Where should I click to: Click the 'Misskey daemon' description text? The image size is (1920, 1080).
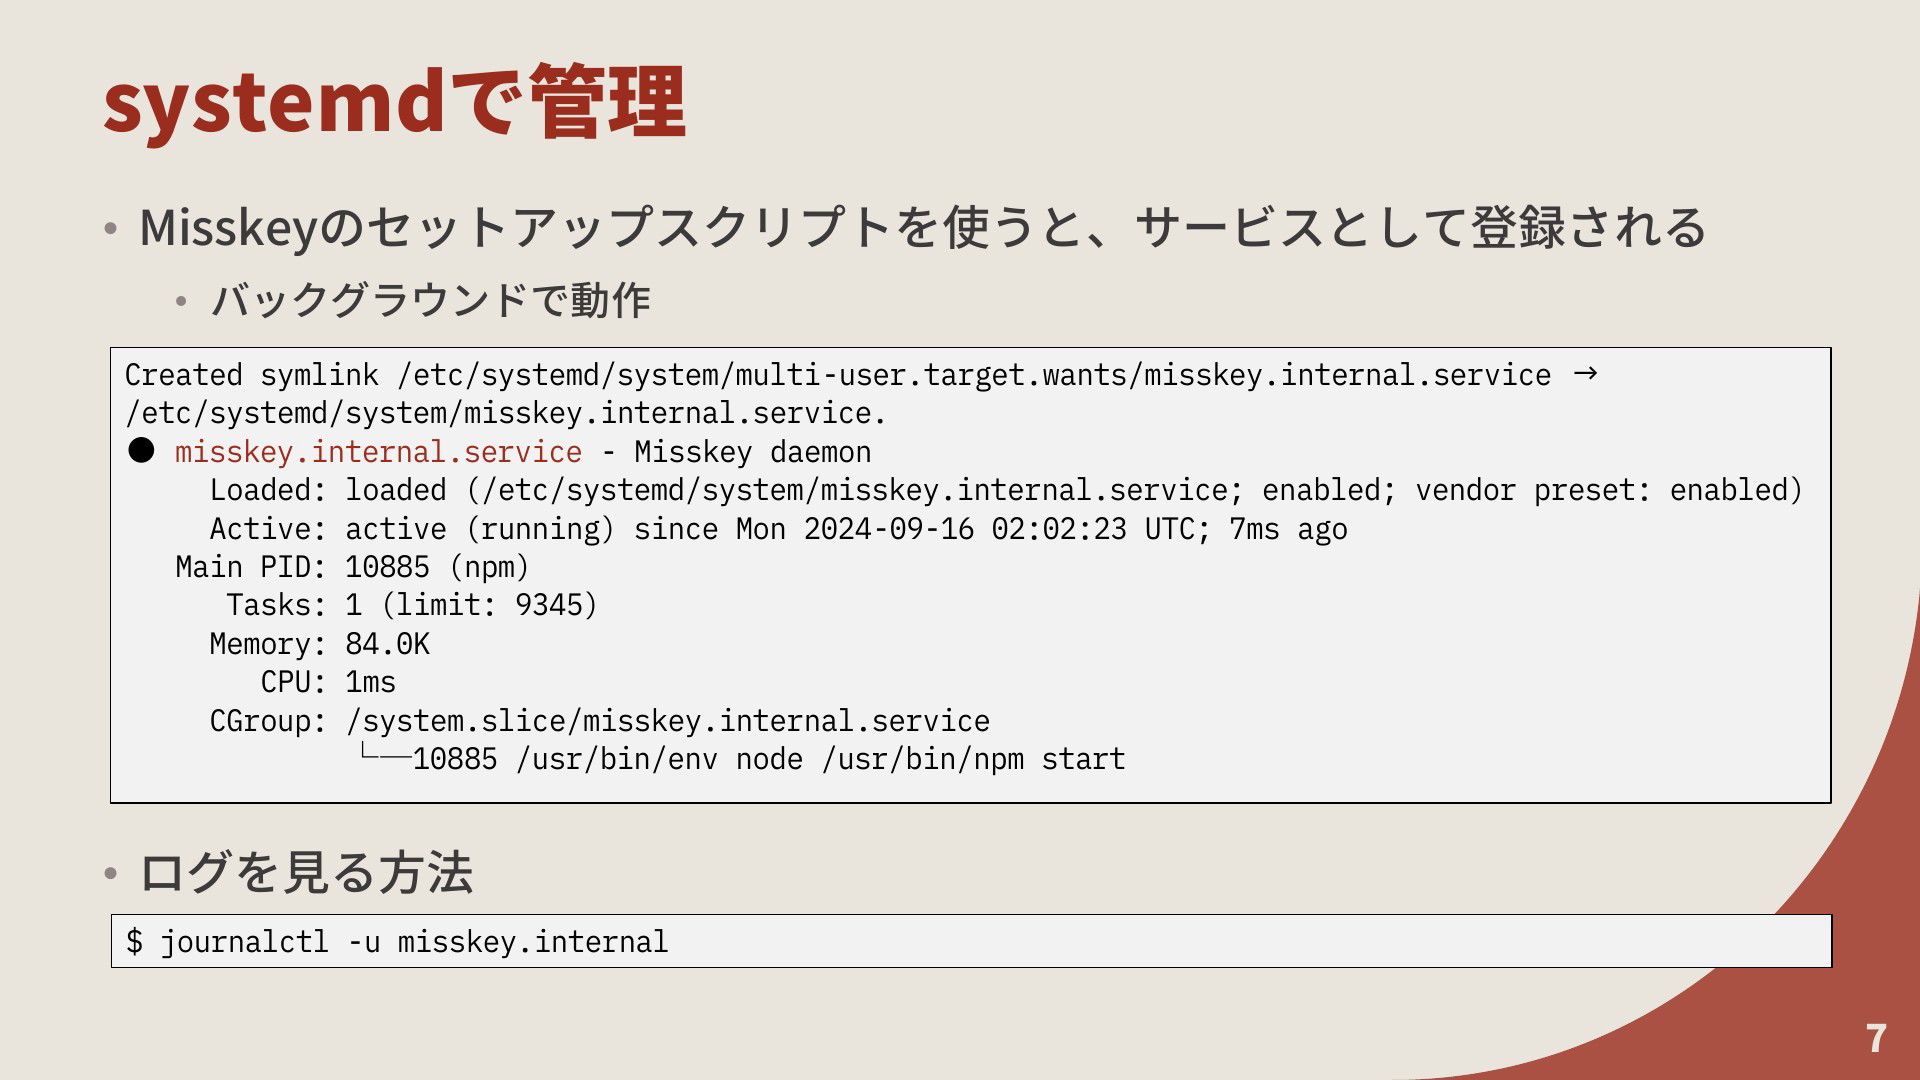753,452
